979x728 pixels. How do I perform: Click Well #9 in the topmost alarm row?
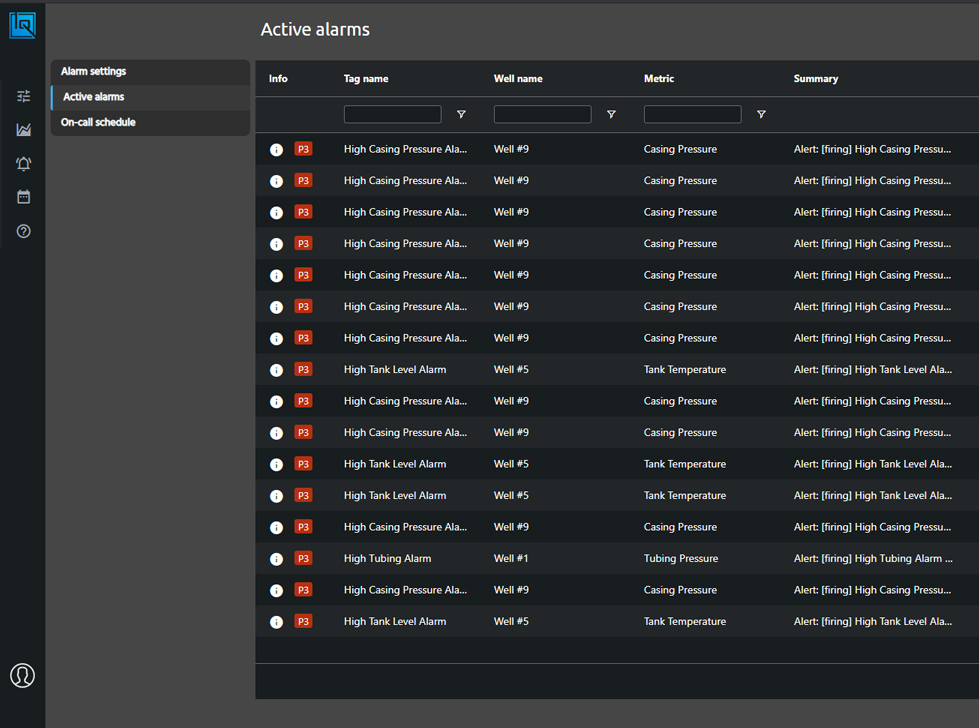[x=511, y=149]
